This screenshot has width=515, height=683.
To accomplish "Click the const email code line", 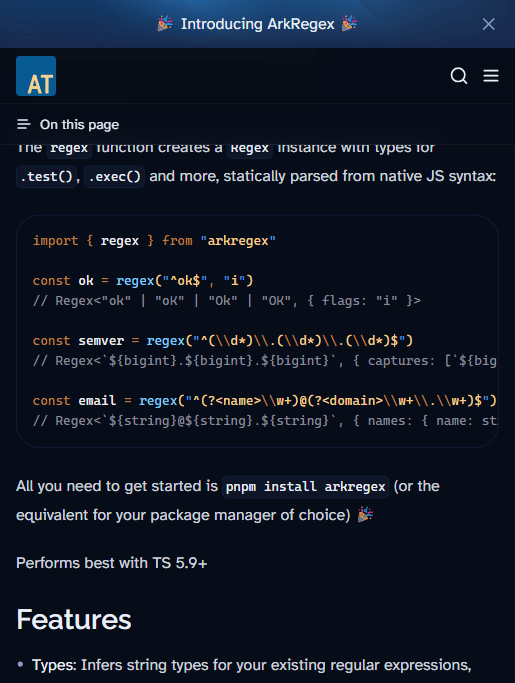I will 264,400.
